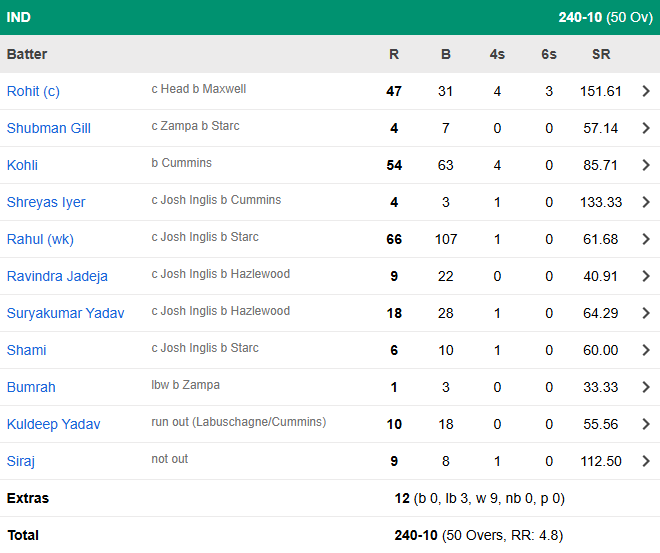Click the 6s column header

pyautogui.click(x=549, y=54)
